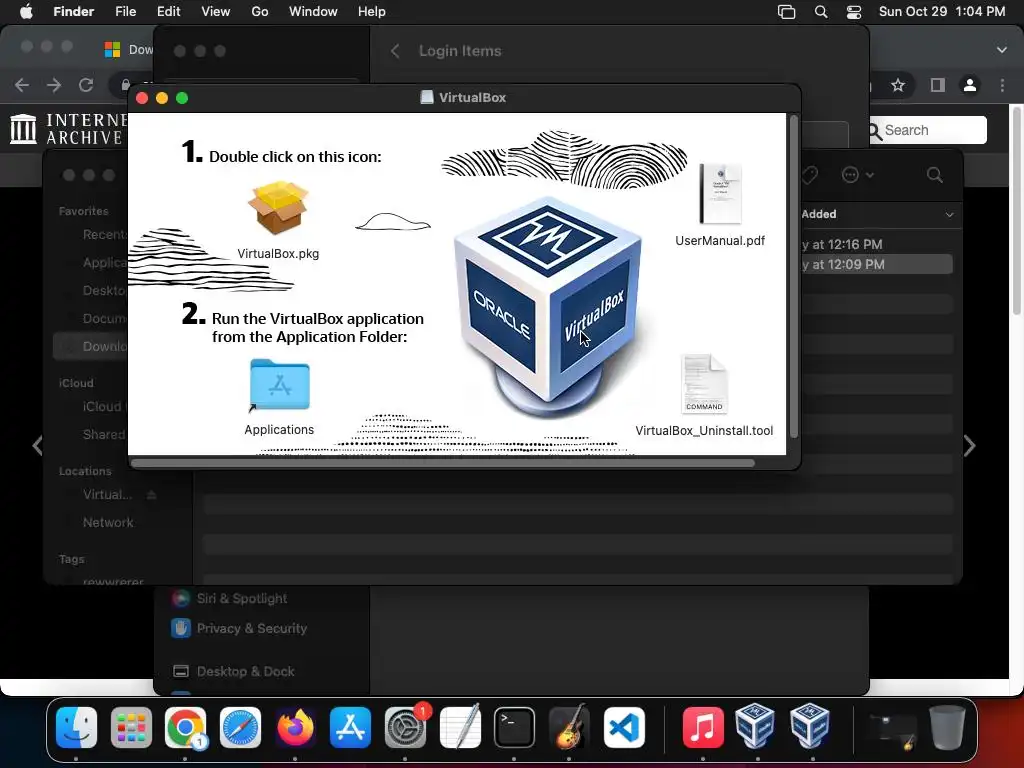Open the Edit menu
The image size is (1024, 768).
click(x=168, y=12)
